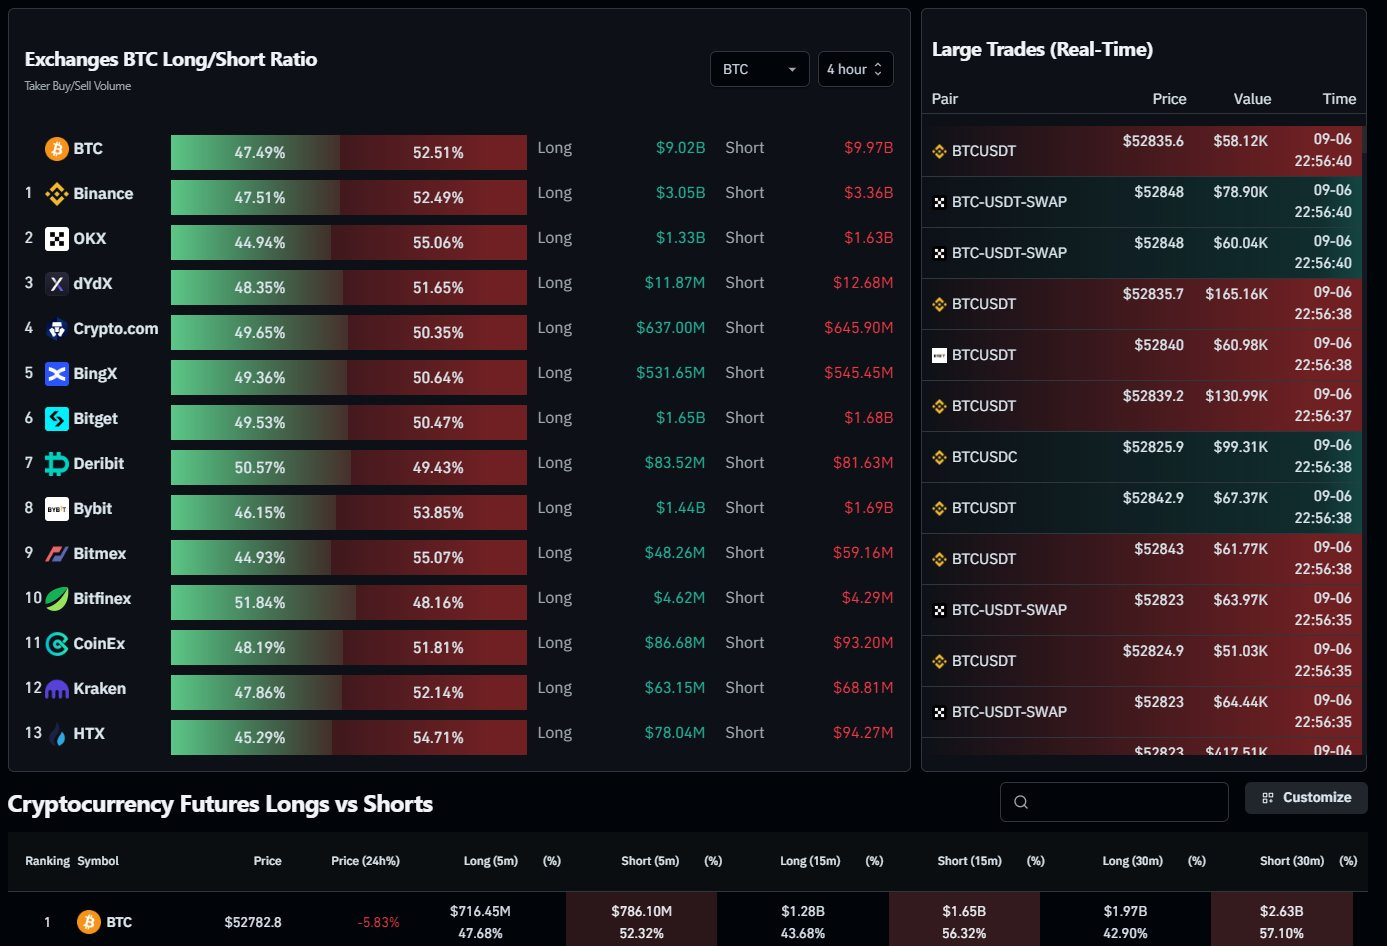Screen dimensions: 1387x946
Task: Click the Ranking column header
Action: click(48, 861)
